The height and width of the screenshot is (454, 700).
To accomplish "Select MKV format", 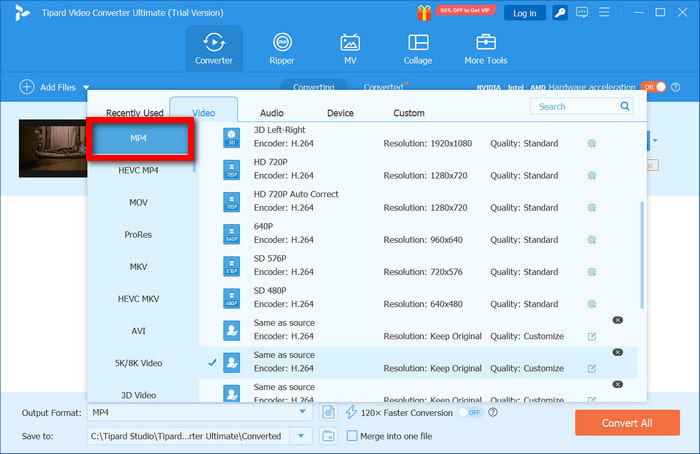I will pyautogui.click(x=138, y=267).
